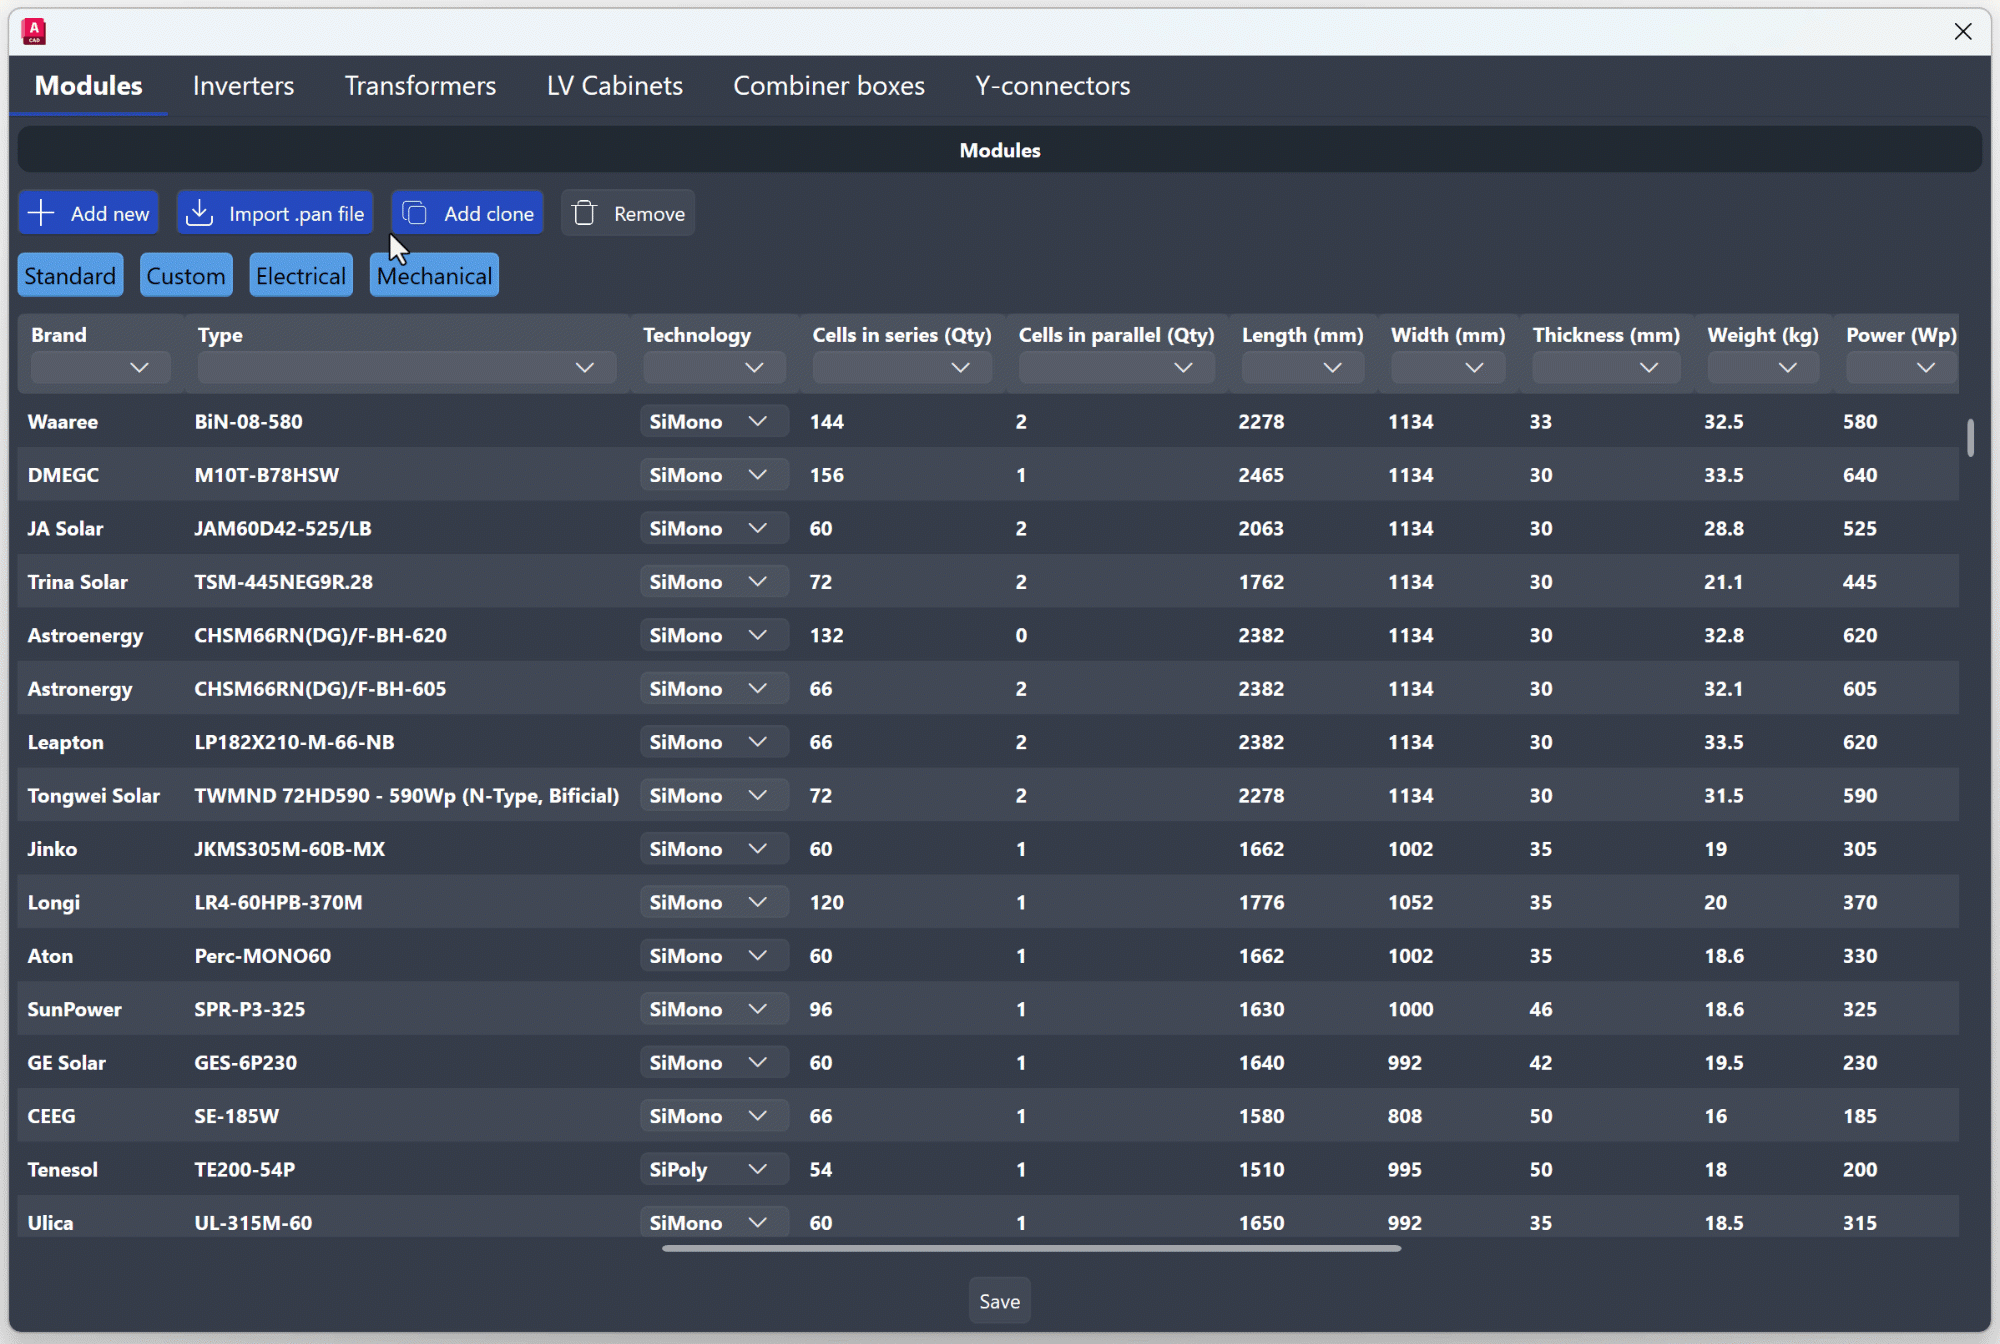The width and height of the screenshot is (2000, 1344).
Task: Click the copy icon on Add clone
Action: pos(415,213)
